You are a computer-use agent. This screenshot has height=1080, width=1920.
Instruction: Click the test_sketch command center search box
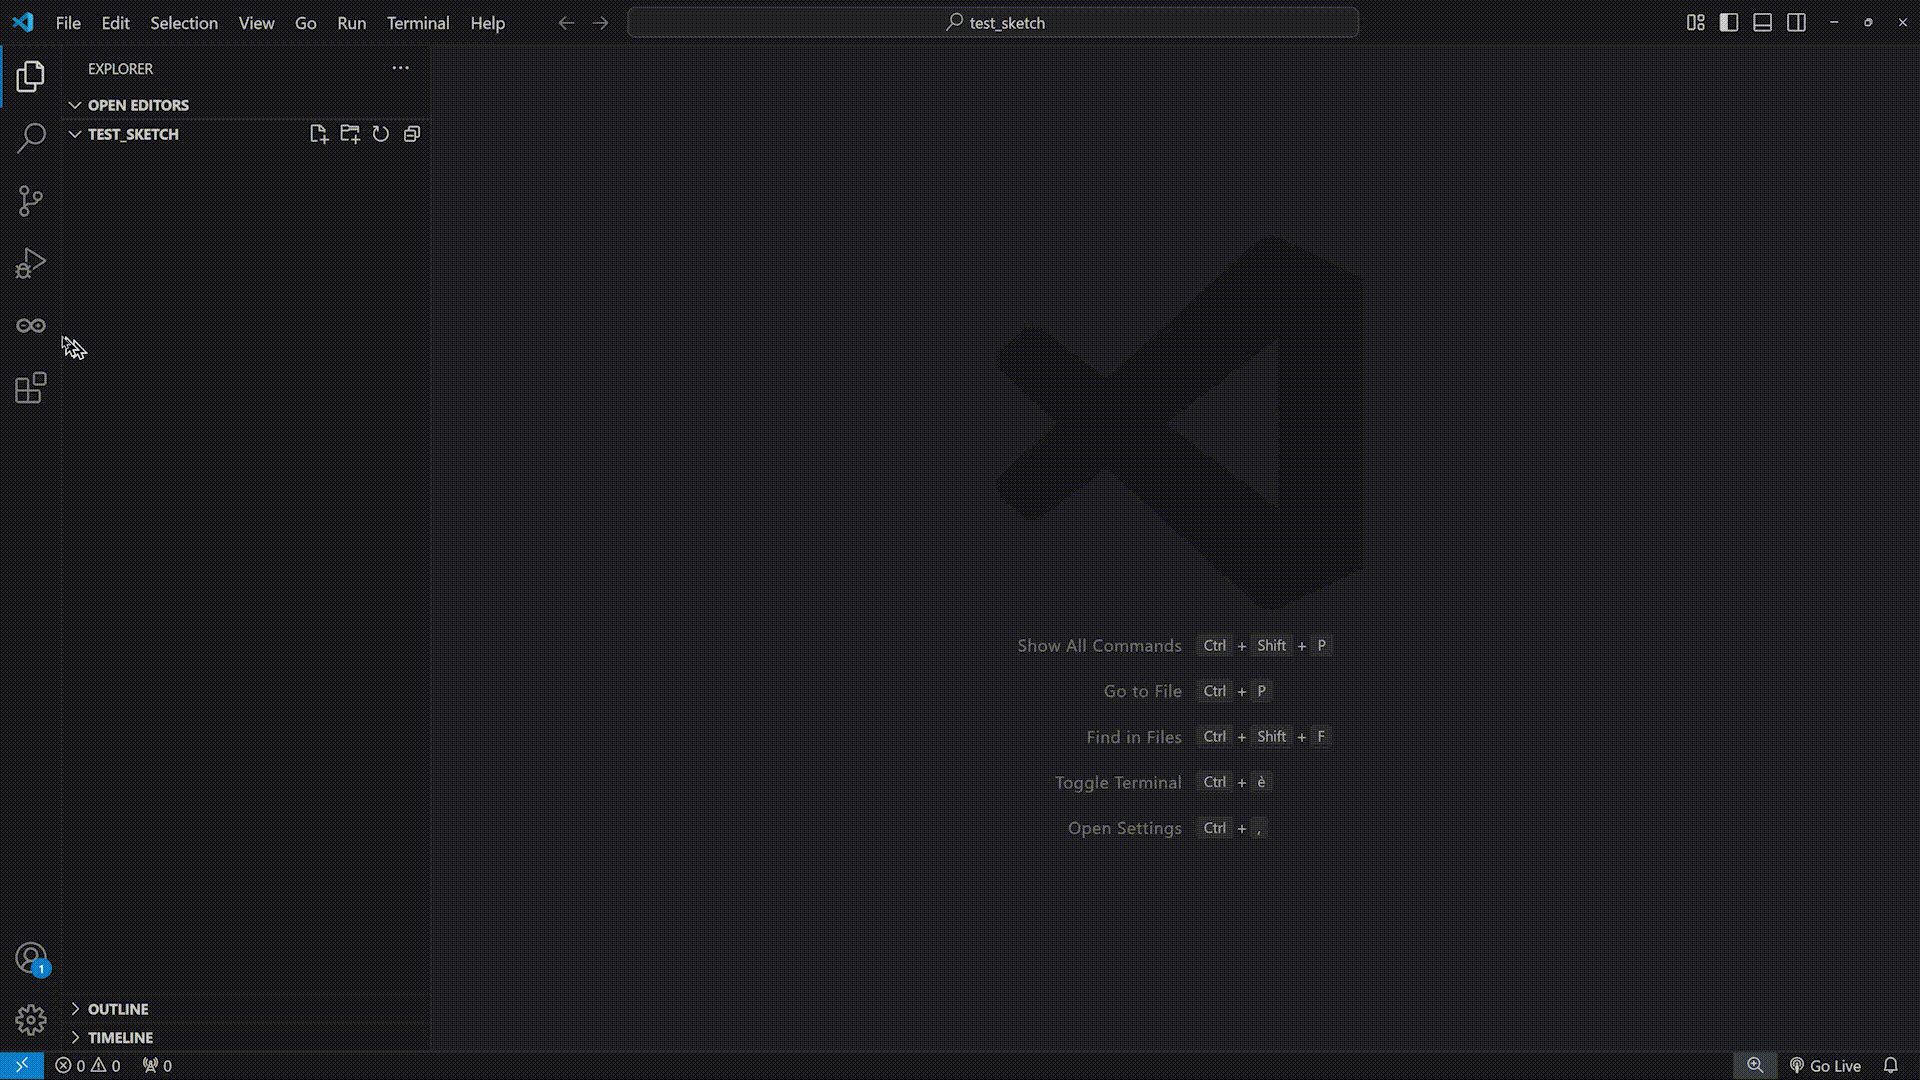(993, 23)
